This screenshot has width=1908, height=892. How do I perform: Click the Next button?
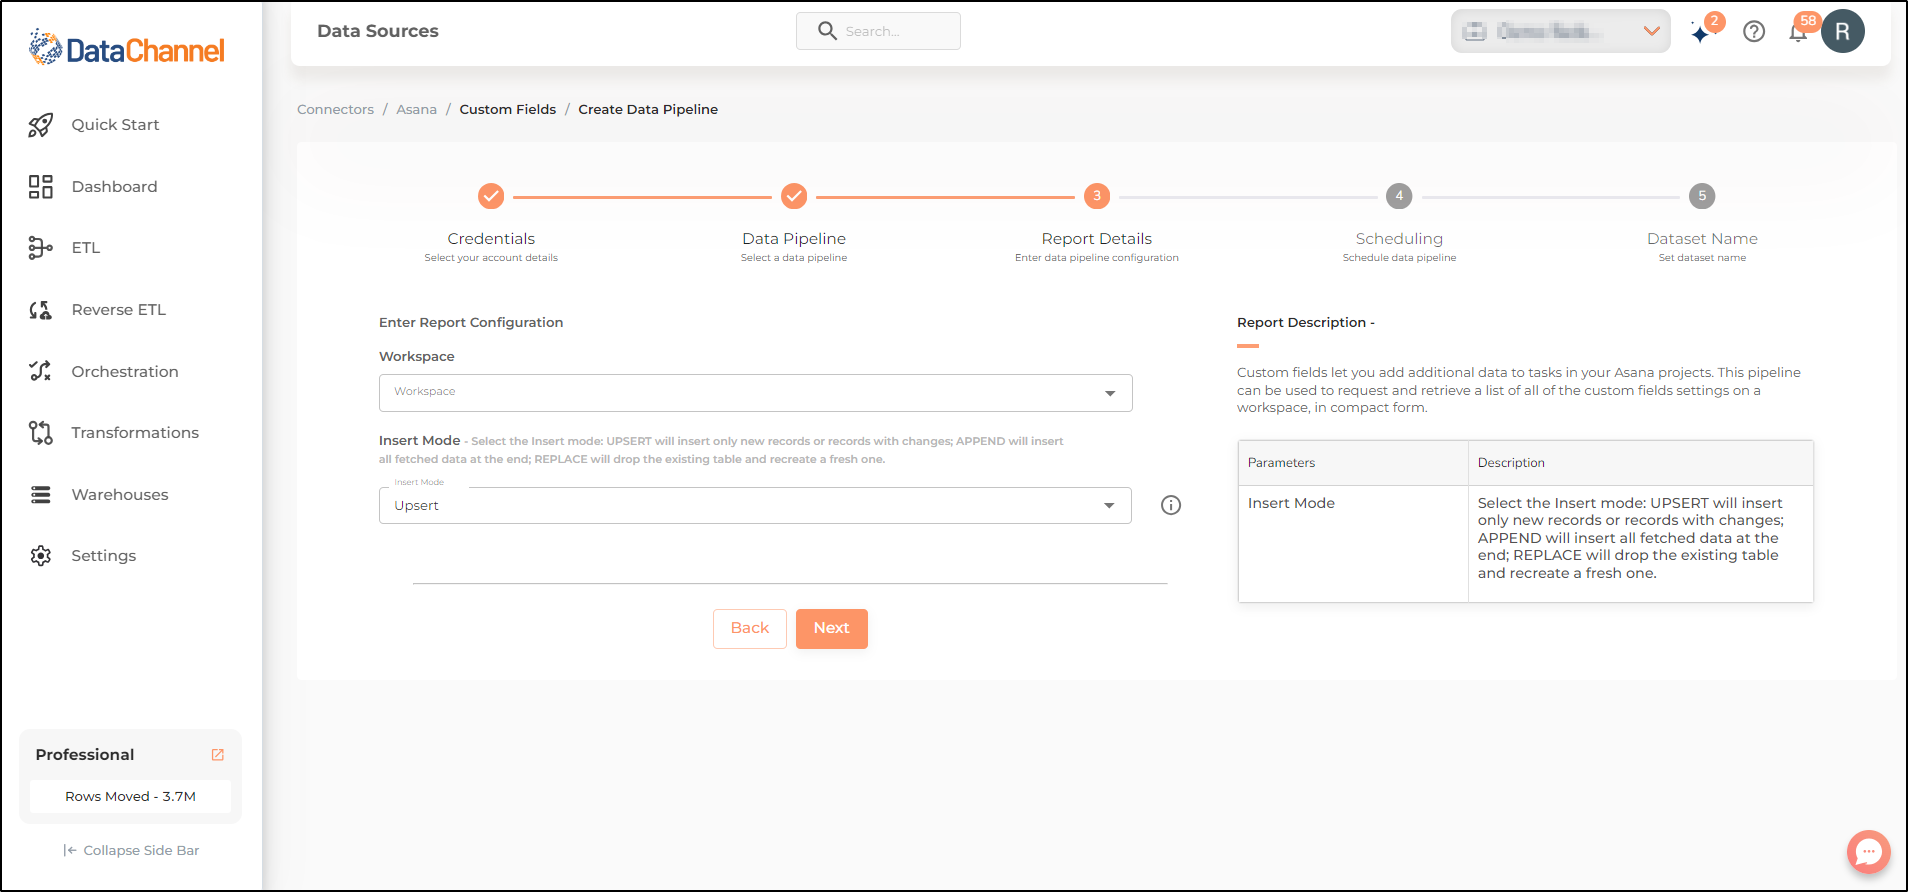832,629
